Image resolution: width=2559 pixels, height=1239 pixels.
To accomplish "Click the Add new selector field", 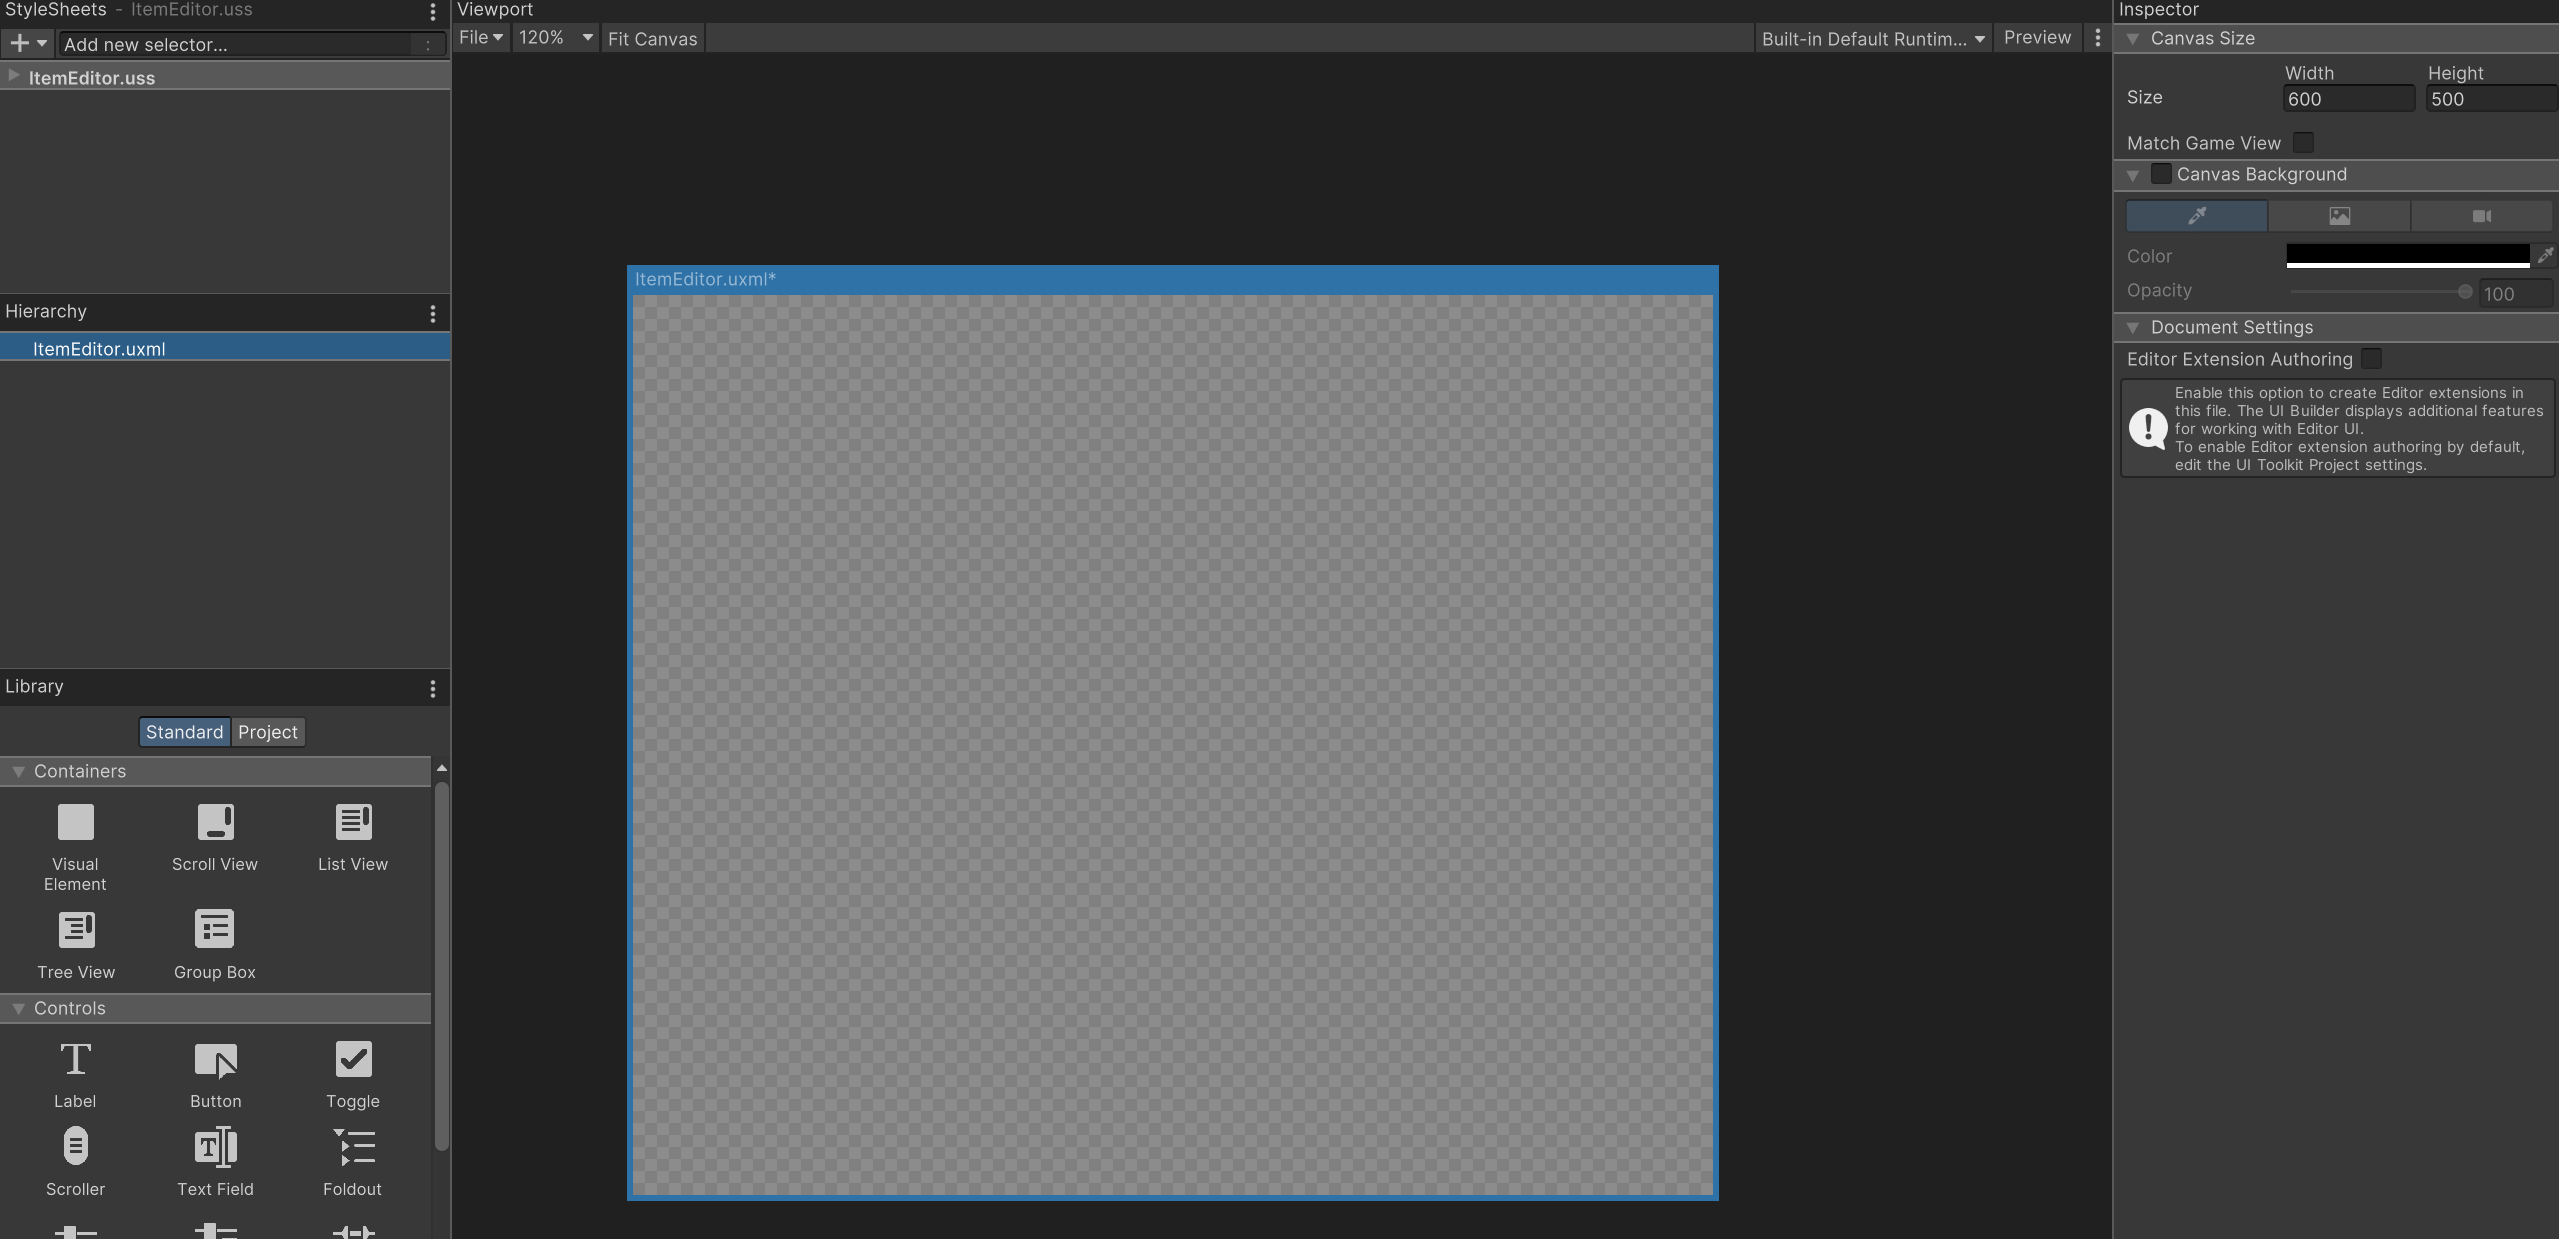I will [x=251, y=44].
